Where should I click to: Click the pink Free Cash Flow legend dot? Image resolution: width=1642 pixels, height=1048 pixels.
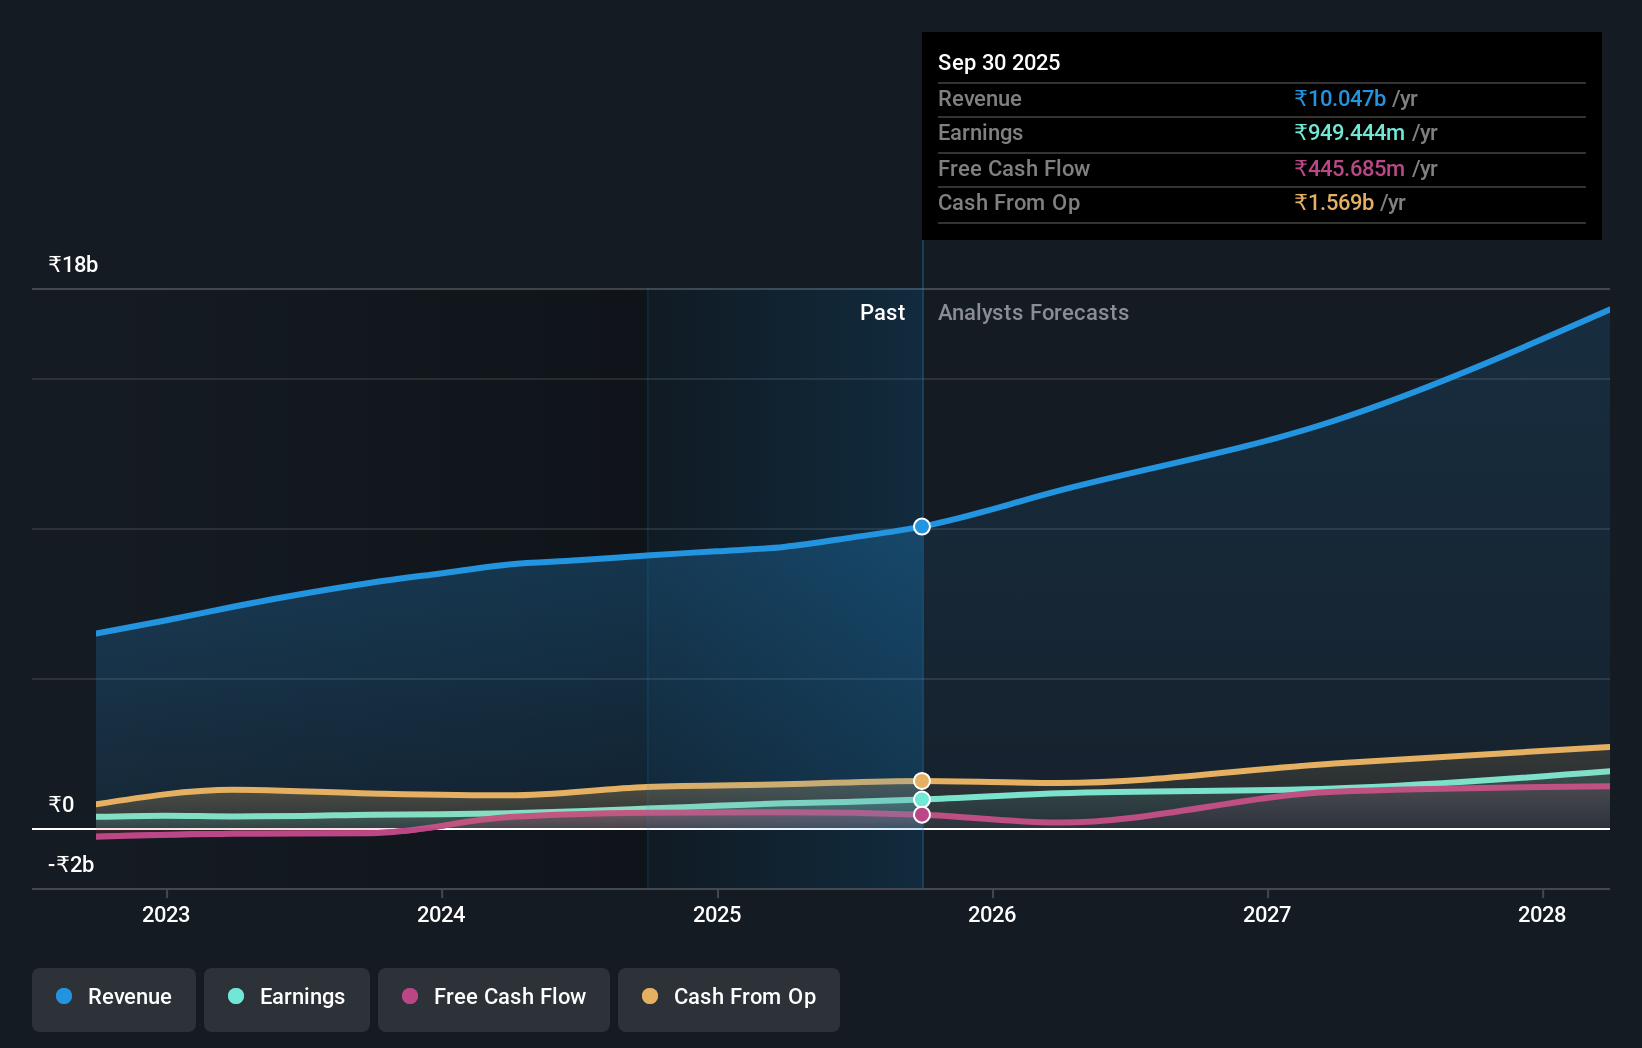(409, 997)
